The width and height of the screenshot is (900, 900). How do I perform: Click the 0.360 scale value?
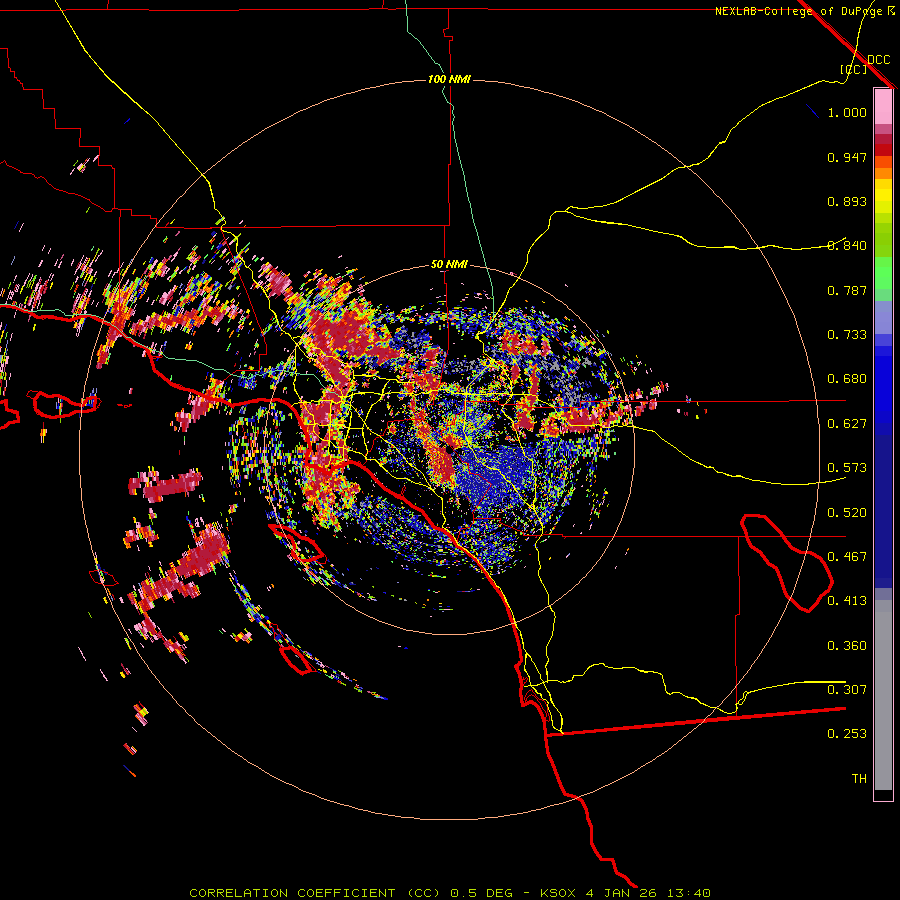coord(847,646)
